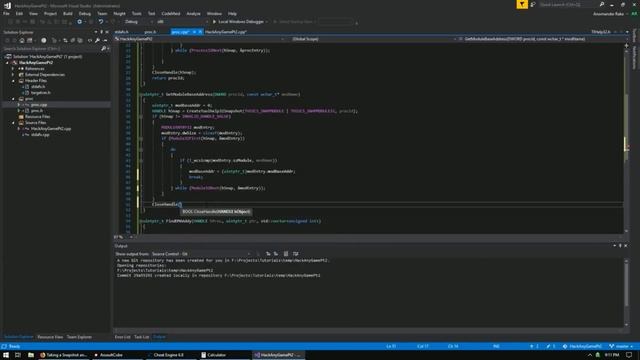Click the editor split handle above scrollbar
The width and height of the screenshot is (640, 360).
pyautogui.click(x=627, y=46)
